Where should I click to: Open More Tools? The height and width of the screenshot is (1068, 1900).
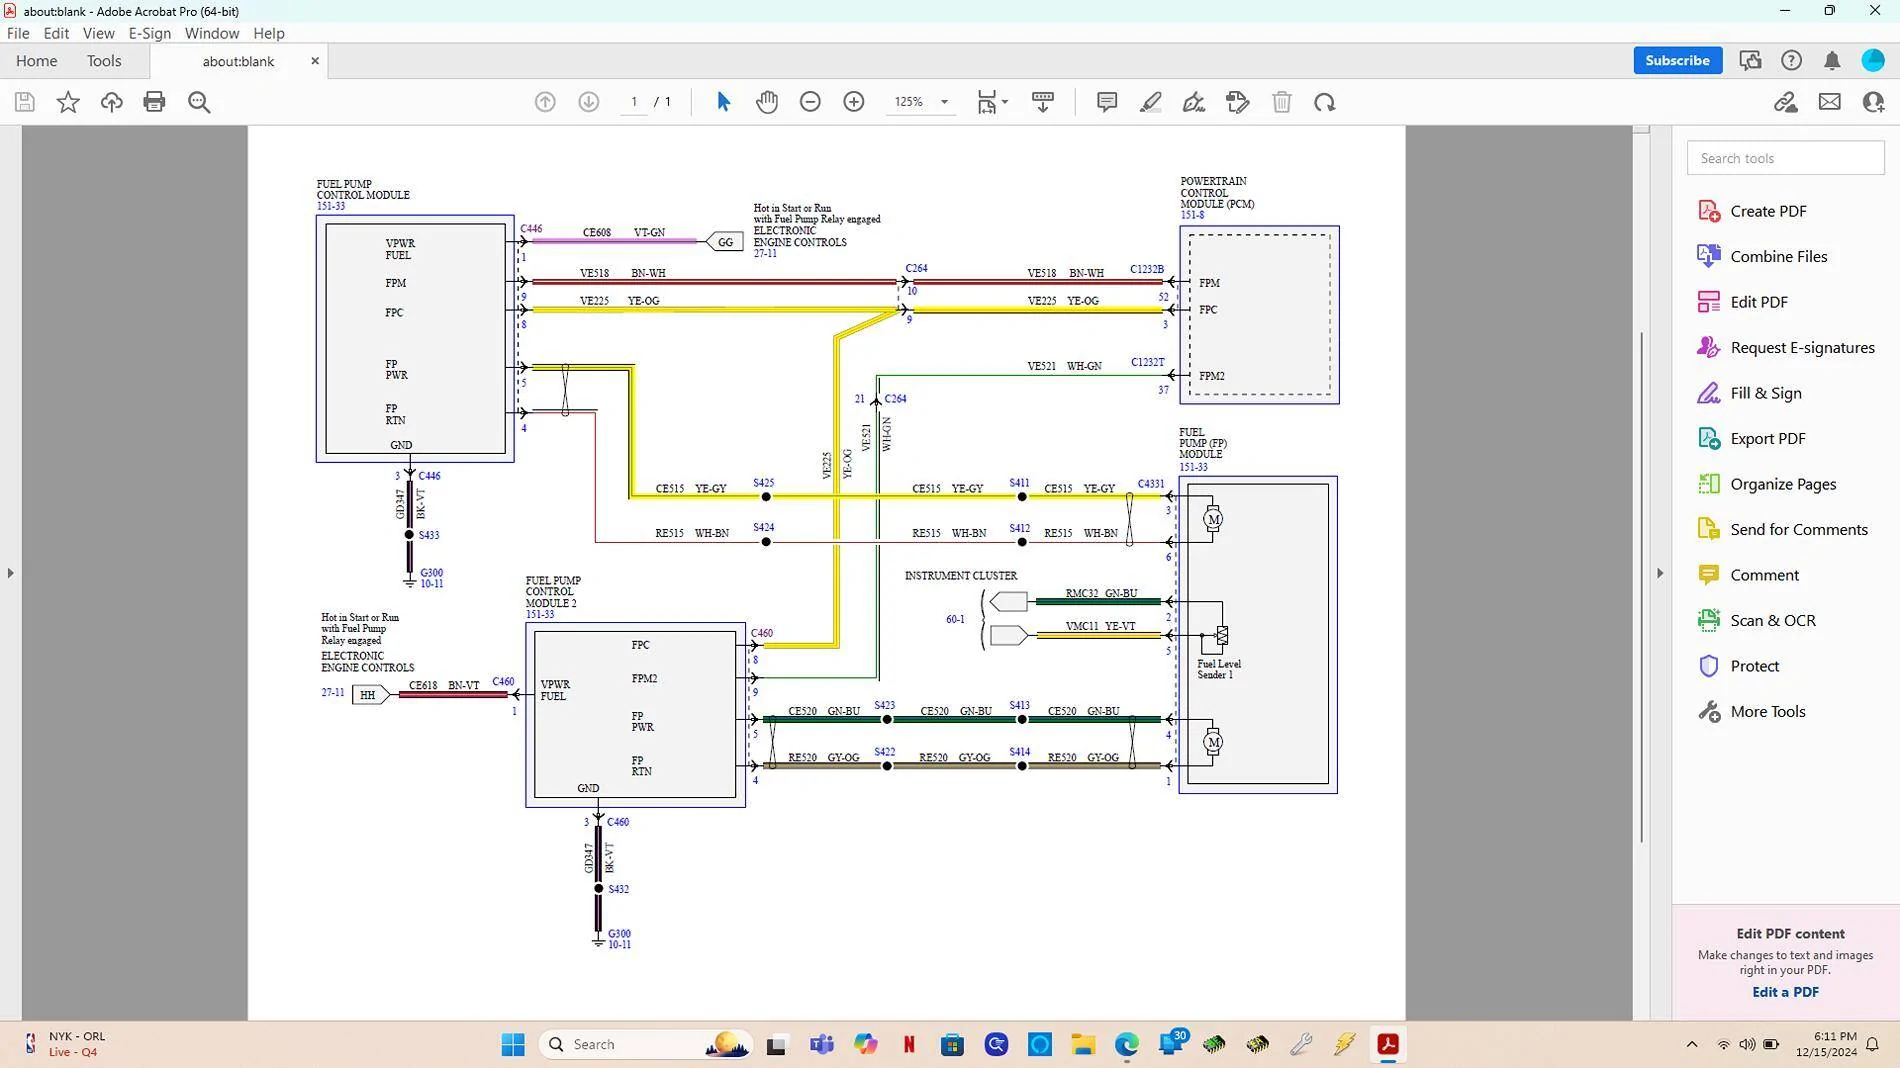tap(1767, 712)
